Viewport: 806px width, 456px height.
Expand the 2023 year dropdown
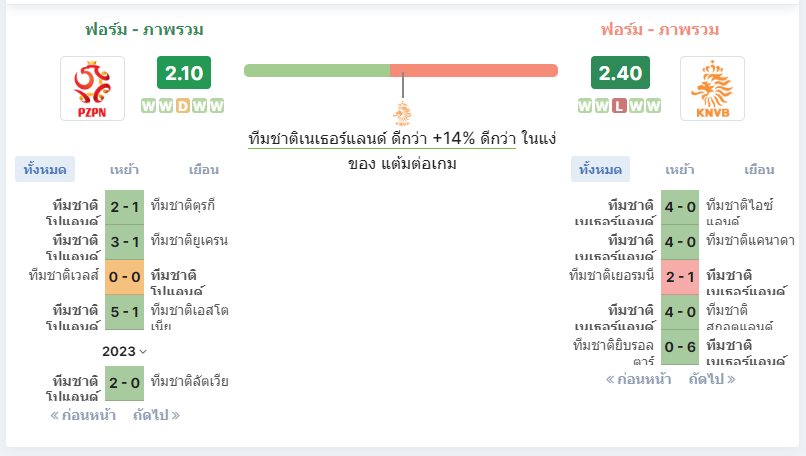tap(124, 352)
